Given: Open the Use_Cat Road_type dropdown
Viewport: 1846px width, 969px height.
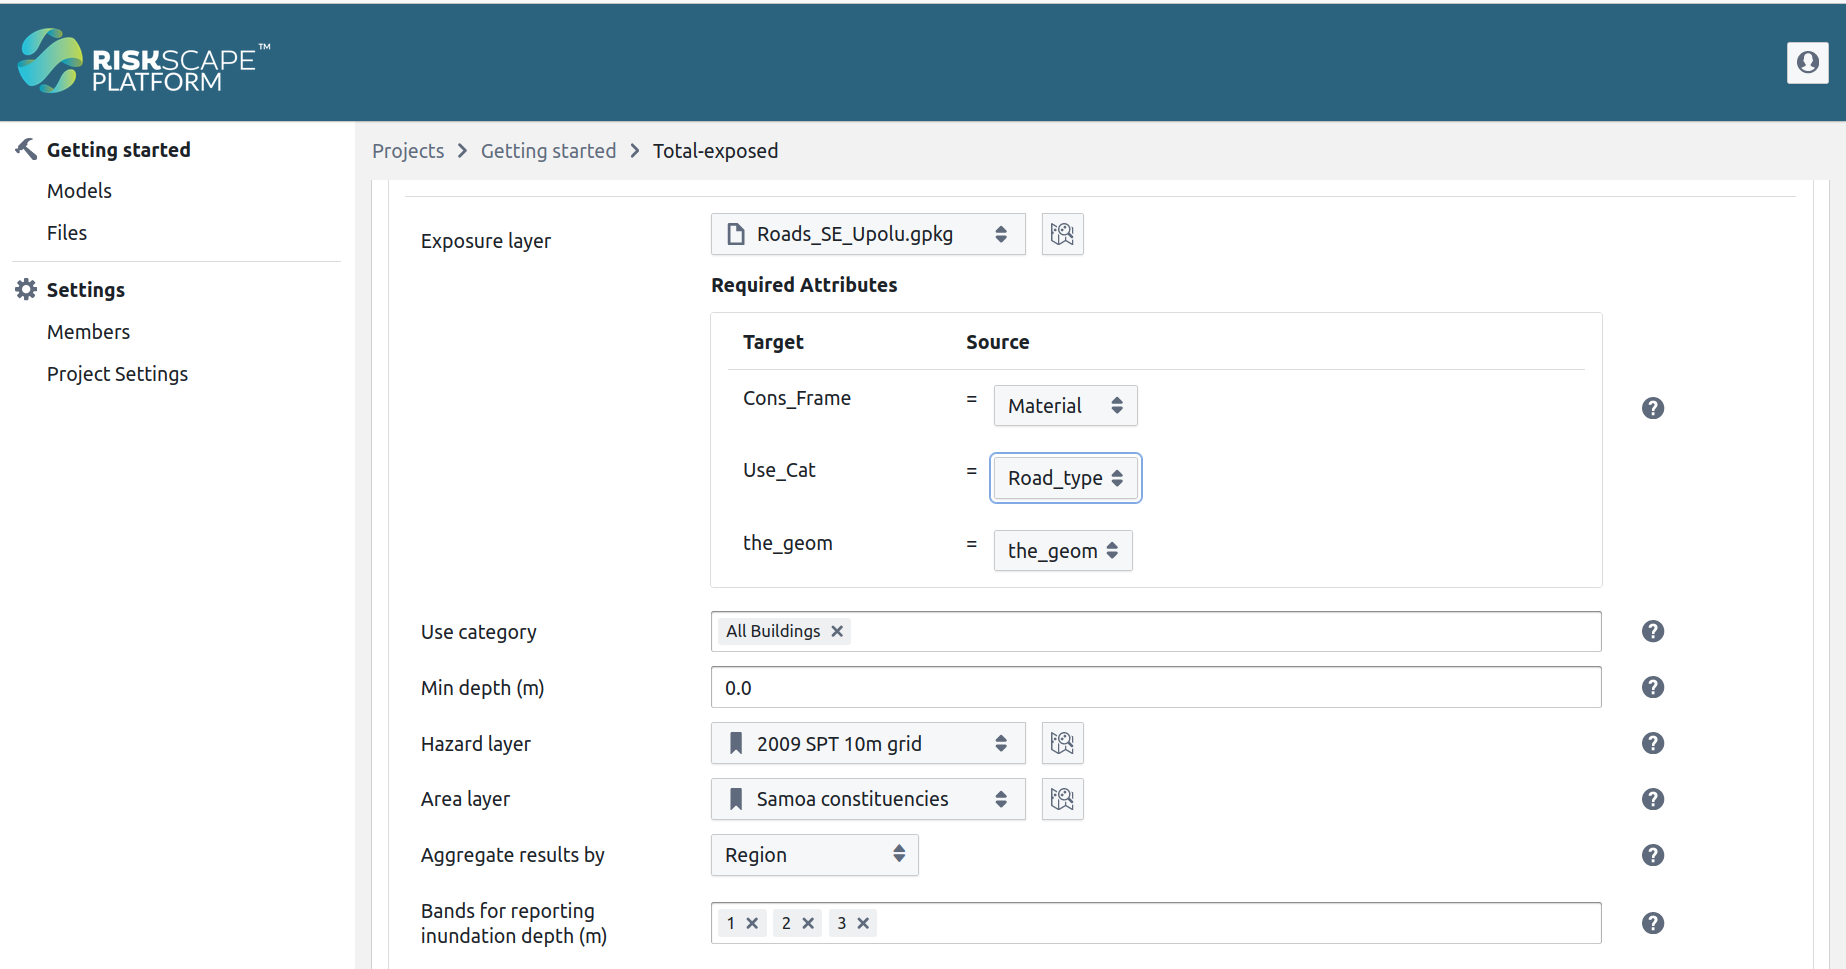Looking at the screenshot, I should pyautogui.click(x=1065, y=478).
